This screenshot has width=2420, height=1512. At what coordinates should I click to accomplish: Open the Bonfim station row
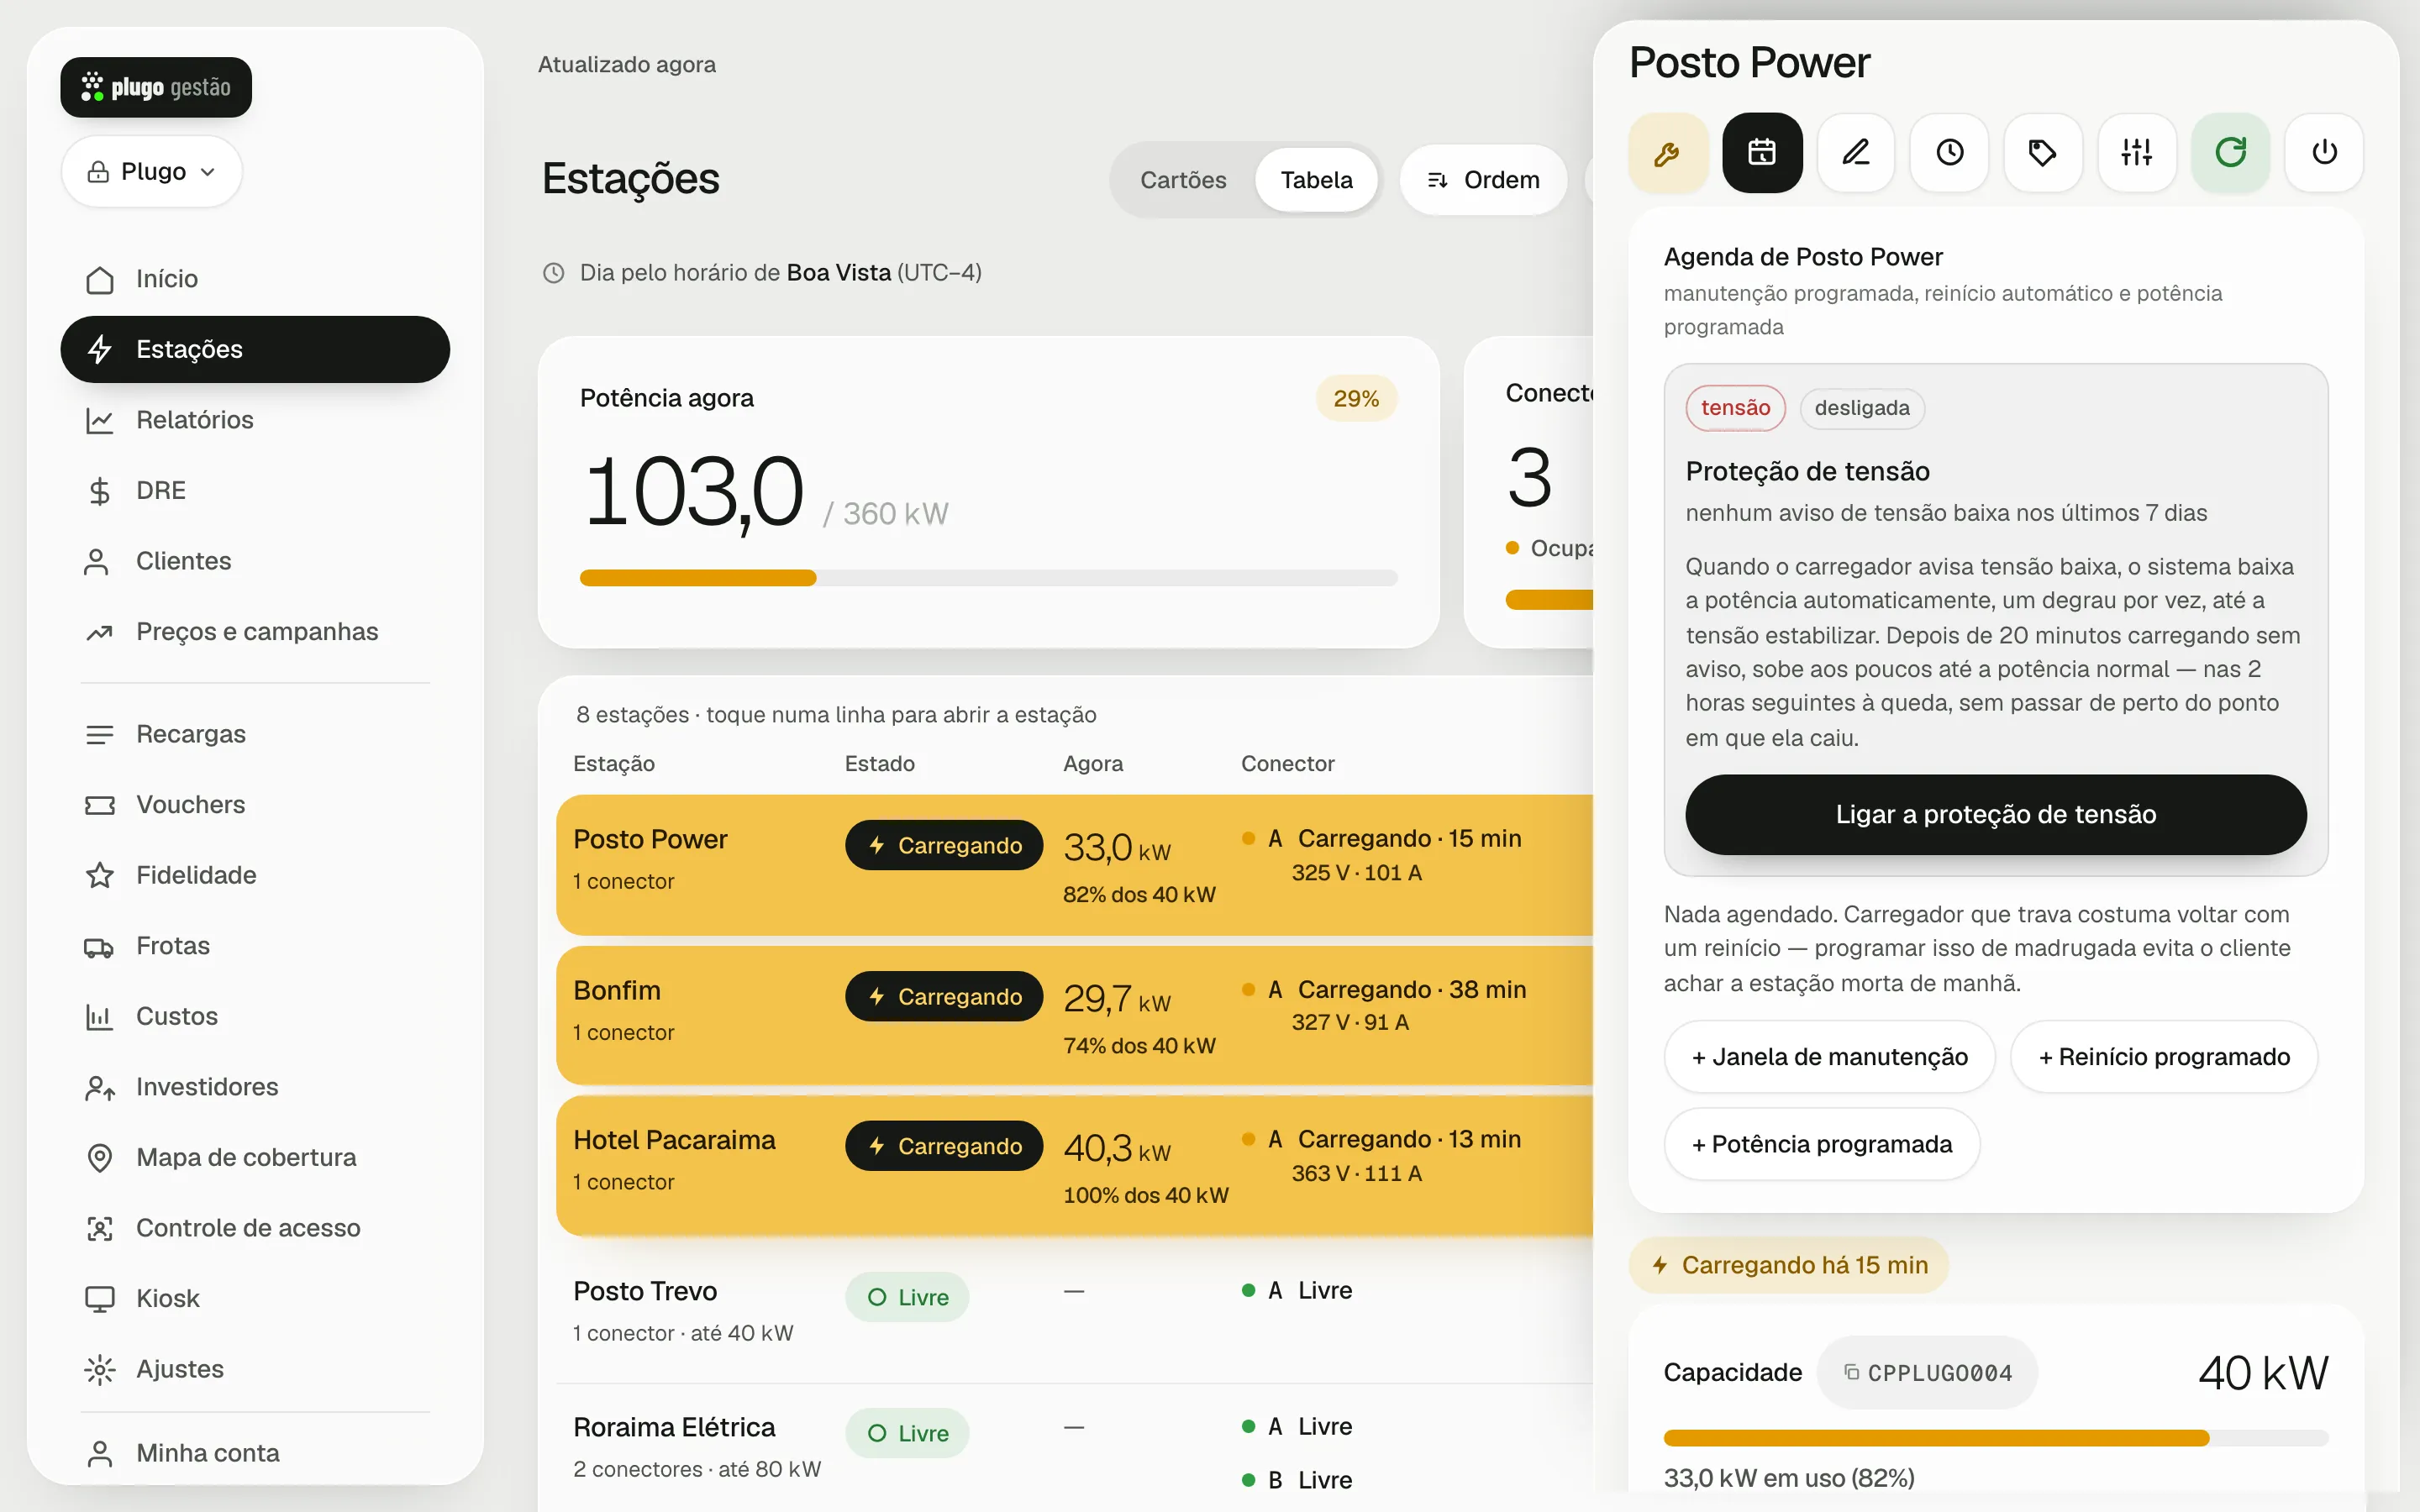pyautogui.click(x=1074, y=1015)
